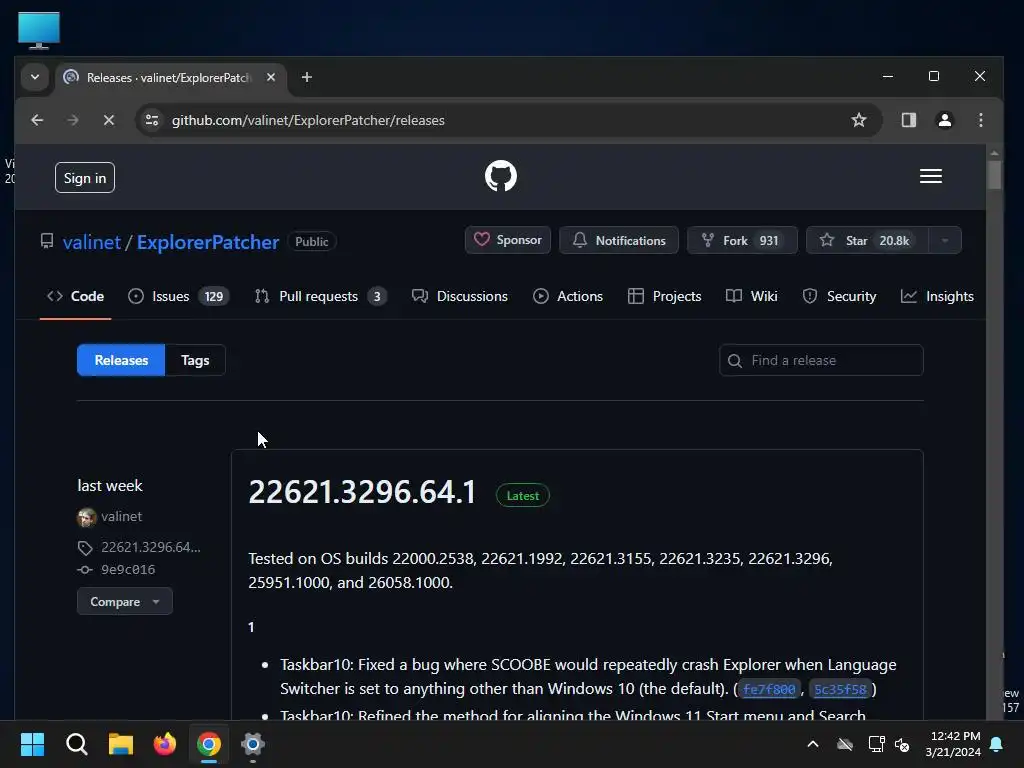Screen dimensions: 1024x768
Task: Click the Latest badge
Action: pos(522,496)
